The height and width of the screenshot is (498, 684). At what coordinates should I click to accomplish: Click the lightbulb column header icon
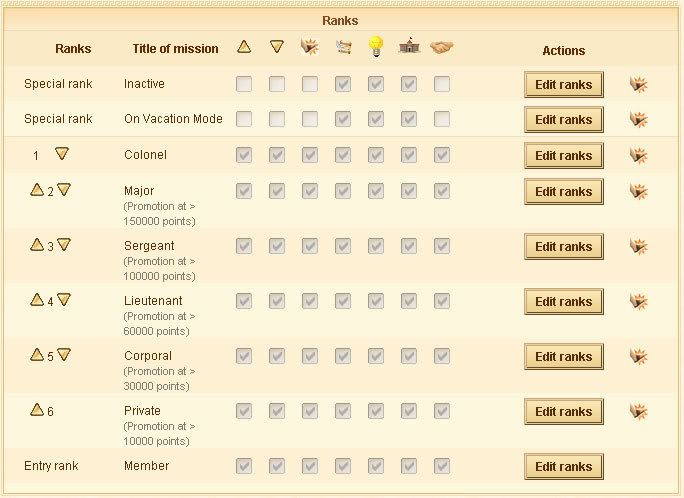376,46
